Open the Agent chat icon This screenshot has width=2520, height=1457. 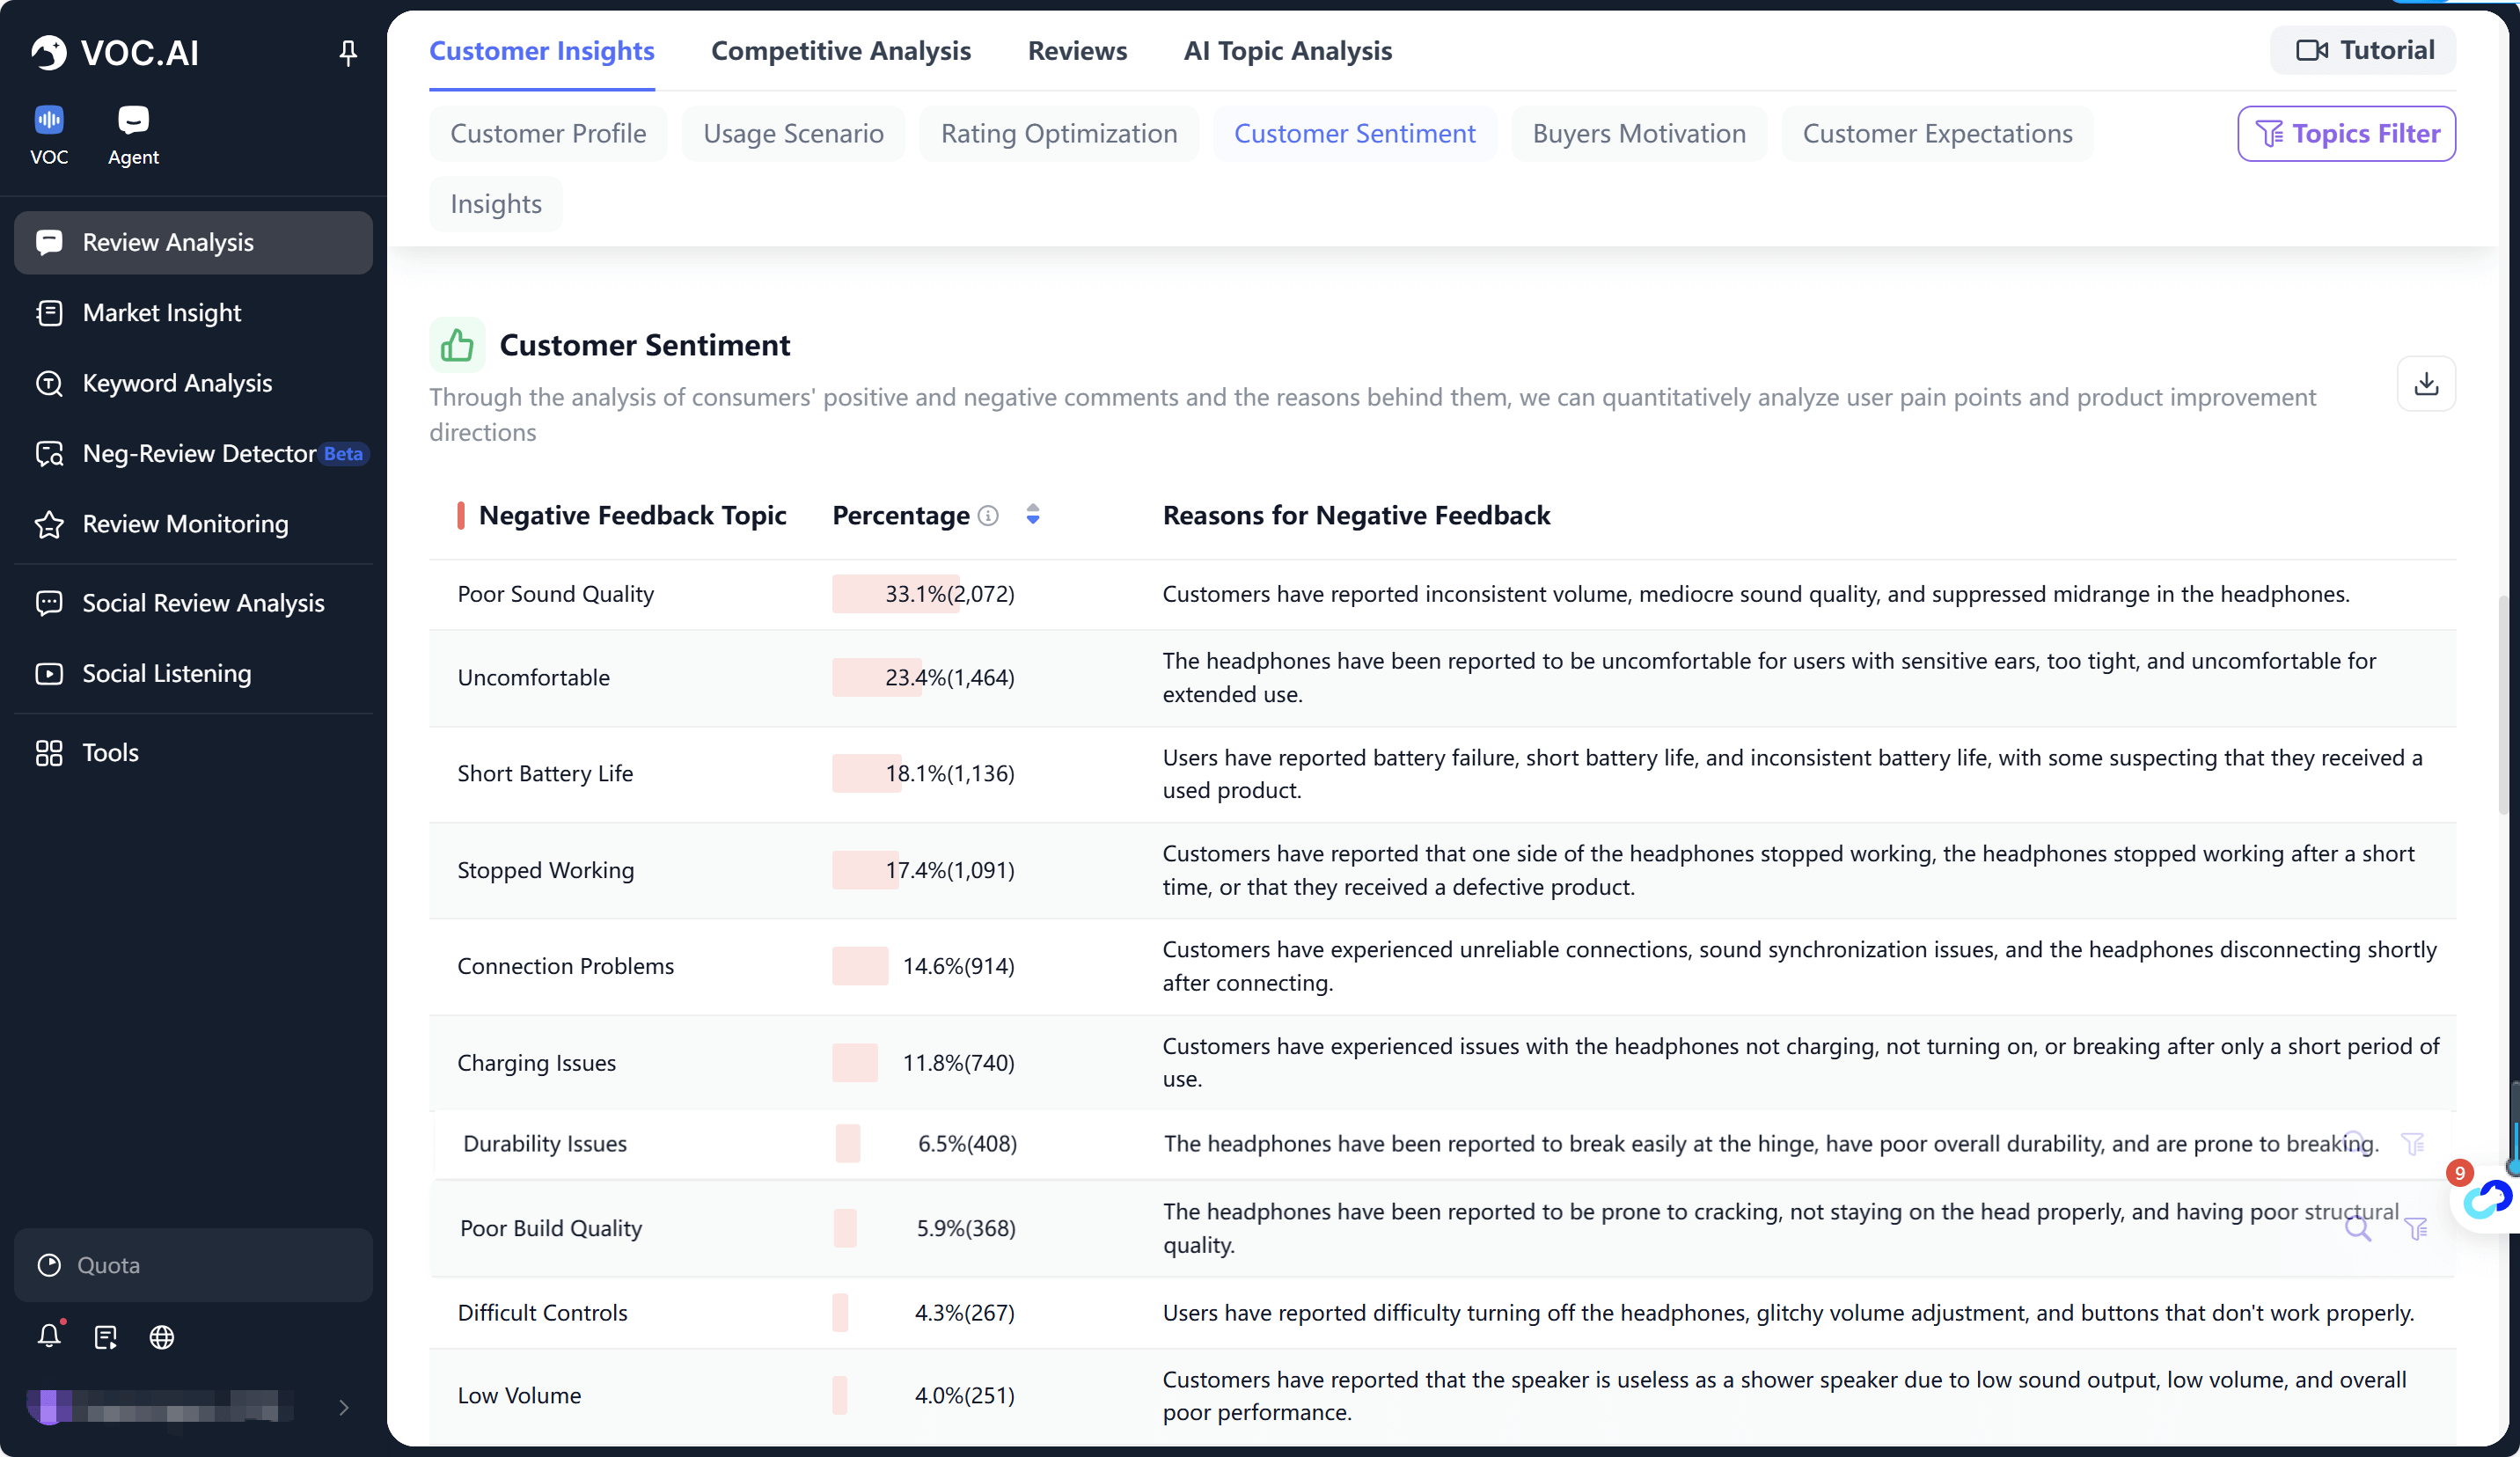(133, 121)
